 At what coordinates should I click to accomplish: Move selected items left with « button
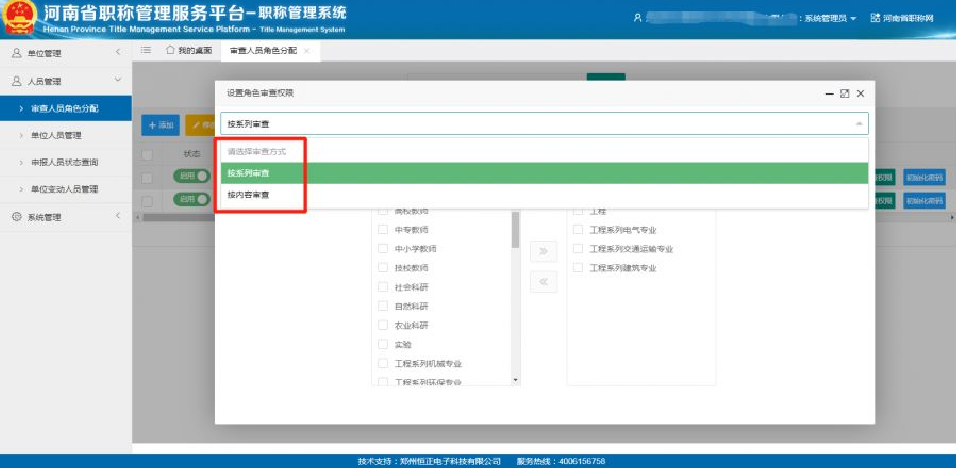click(544, 282)
